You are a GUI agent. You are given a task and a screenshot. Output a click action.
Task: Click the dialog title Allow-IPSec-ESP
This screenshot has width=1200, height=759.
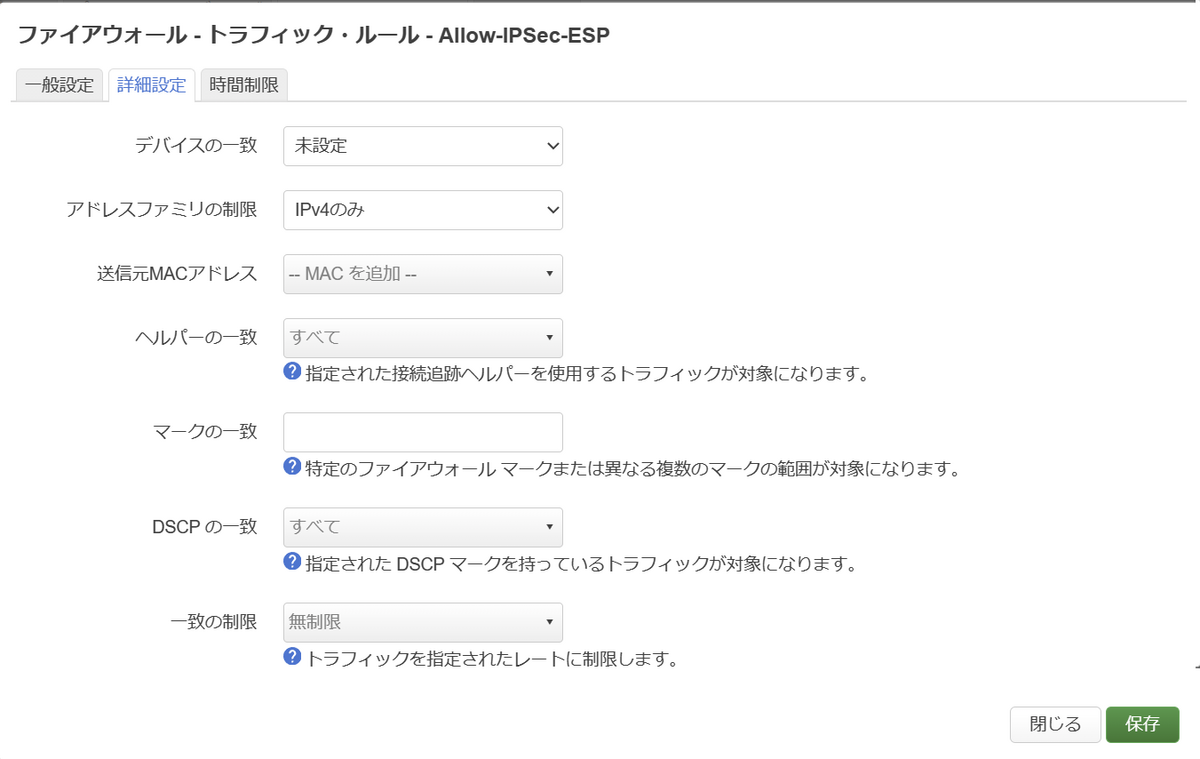[313, 35]
